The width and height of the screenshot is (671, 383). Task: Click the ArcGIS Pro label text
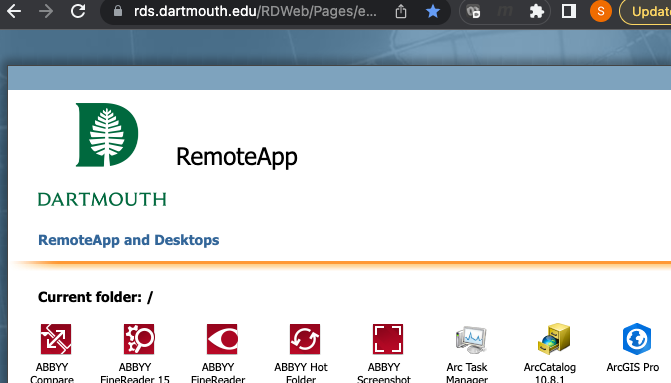click(x=632, y=367)
